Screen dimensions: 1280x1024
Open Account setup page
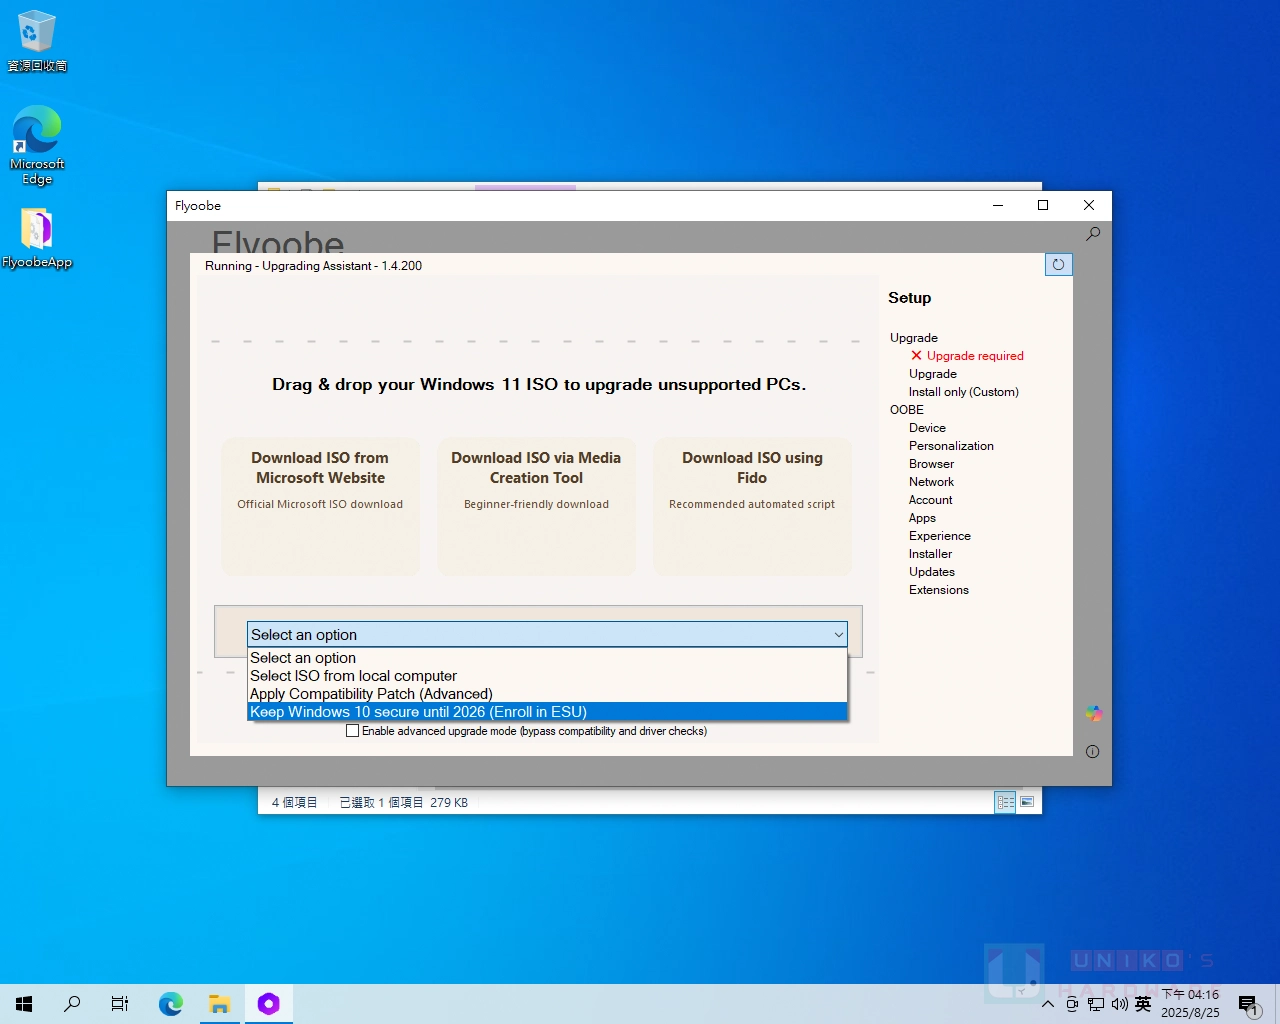point(930,500)
